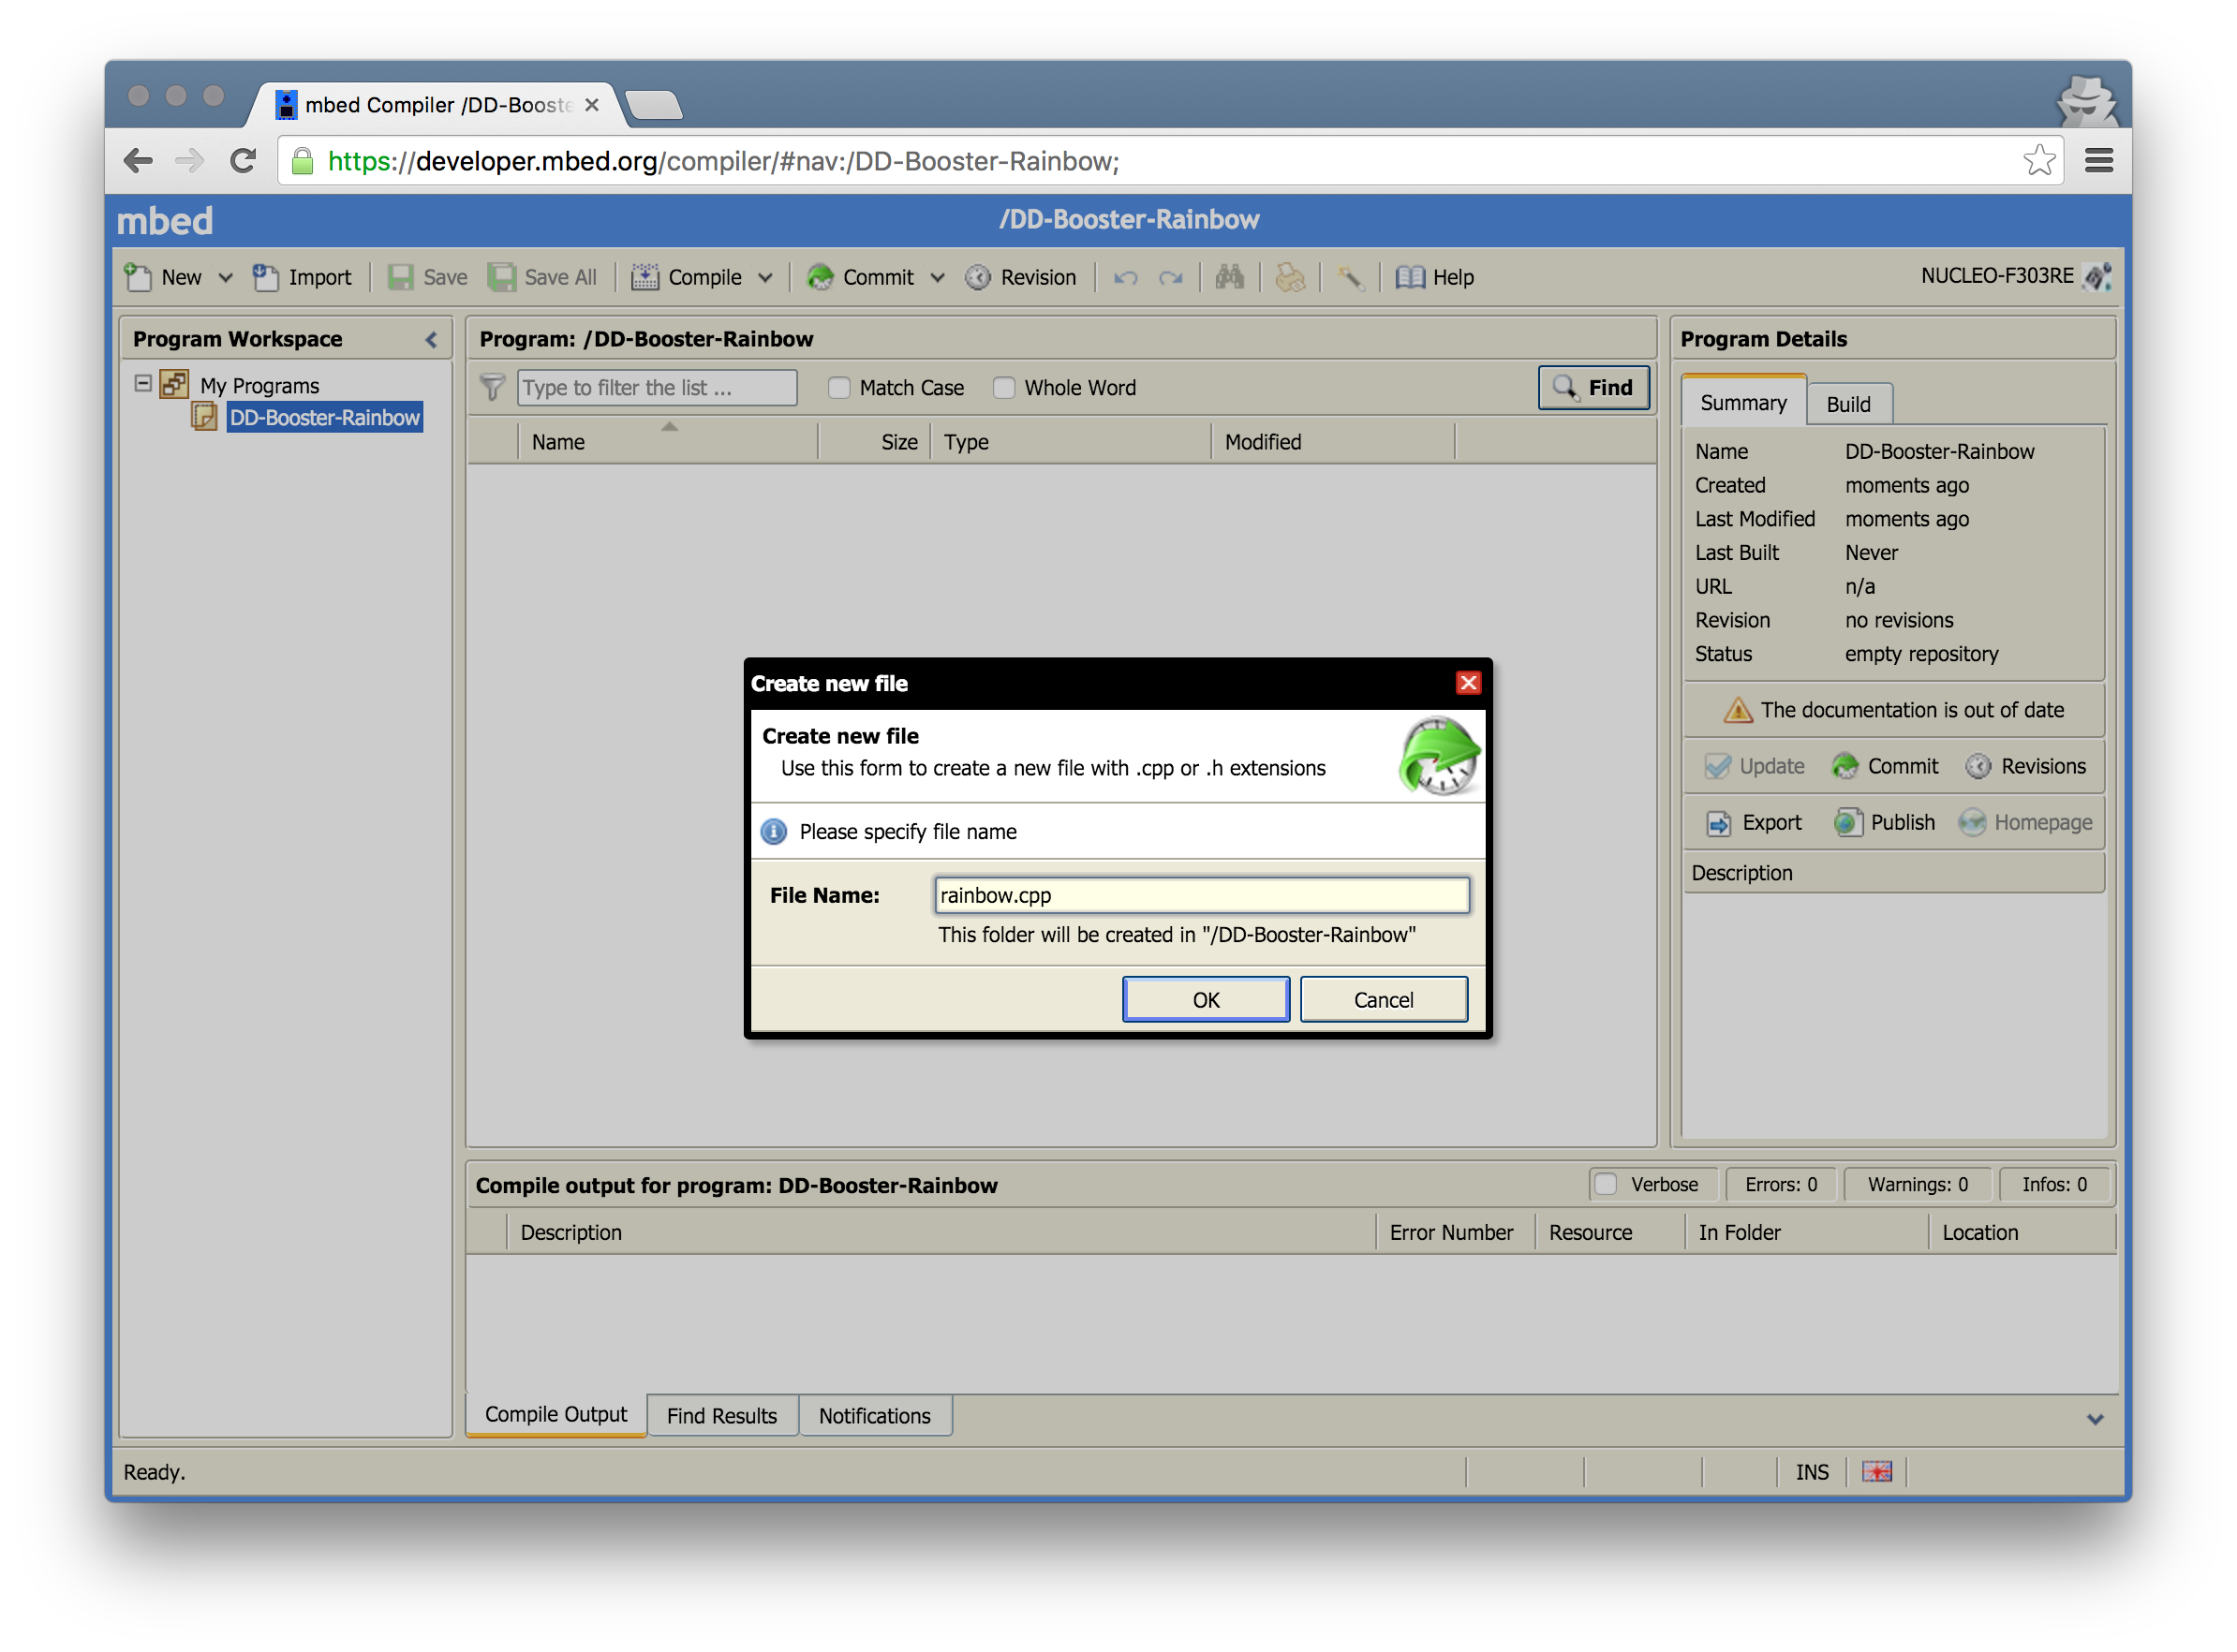Open the Compile dropdown arrow
Screen dimensions: 2237x1652
point(766,278)
